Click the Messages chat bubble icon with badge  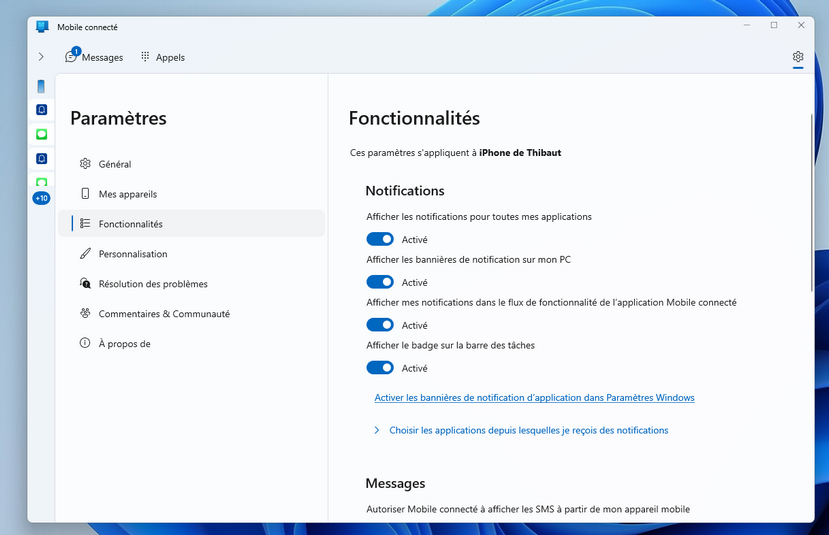(71, 57)
